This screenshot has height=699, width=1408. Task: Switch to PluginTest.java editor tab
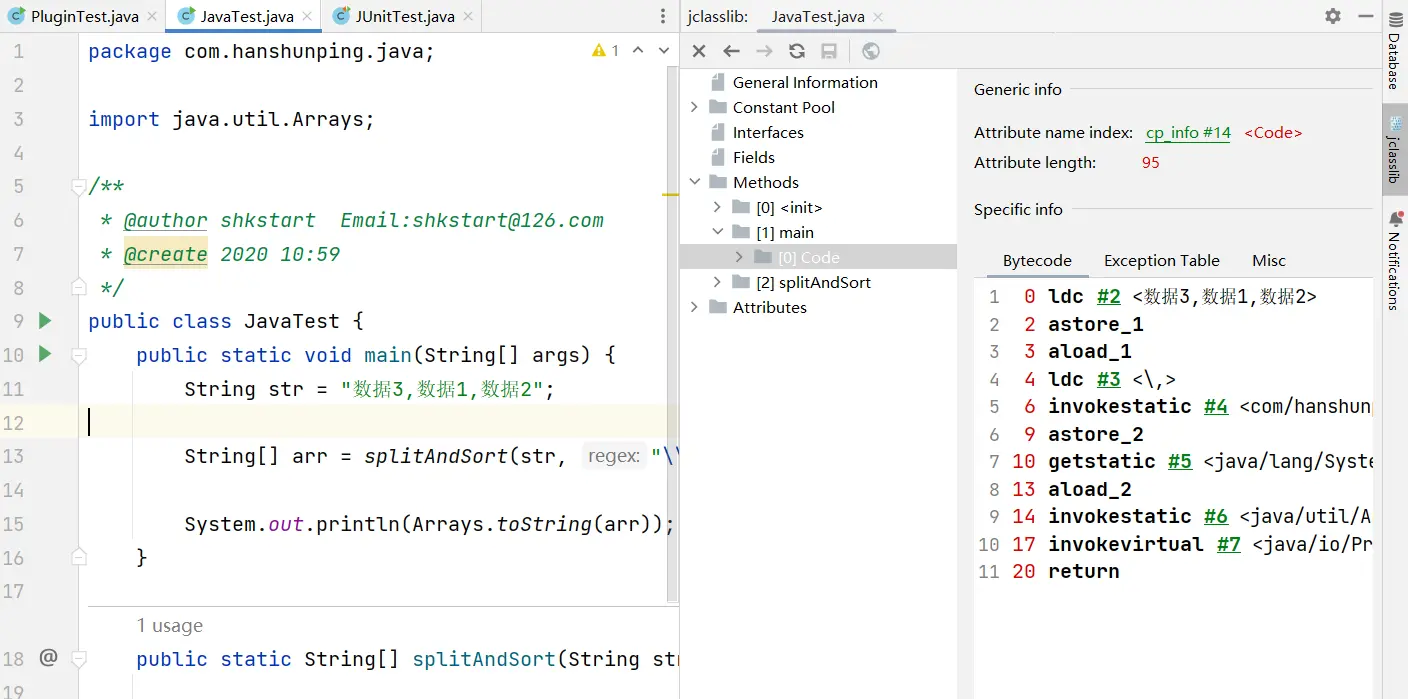pyautogui.click(x=83, y=17)
